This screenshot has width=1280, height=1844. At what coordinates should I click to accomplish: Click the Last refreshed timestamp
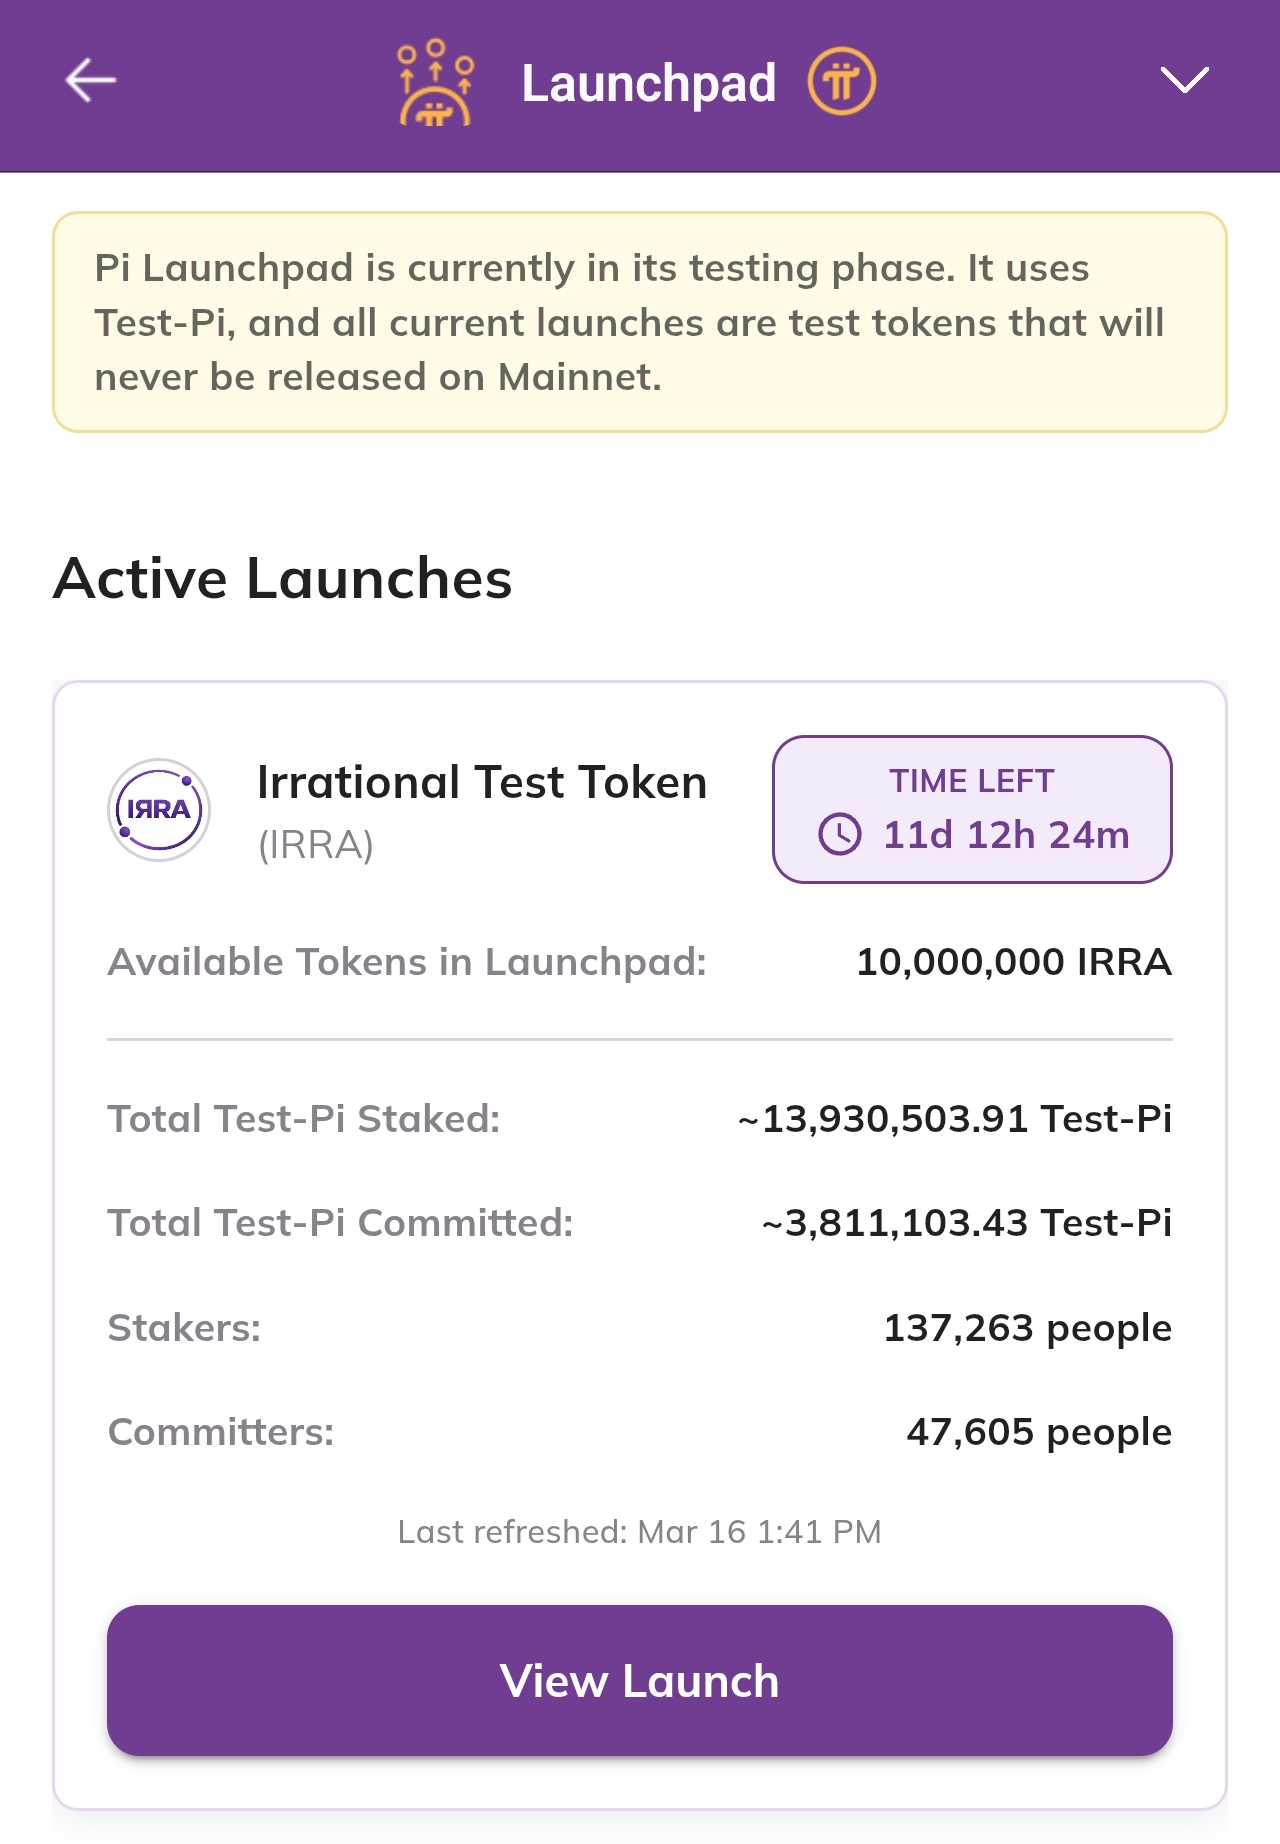click(640, 1532)
